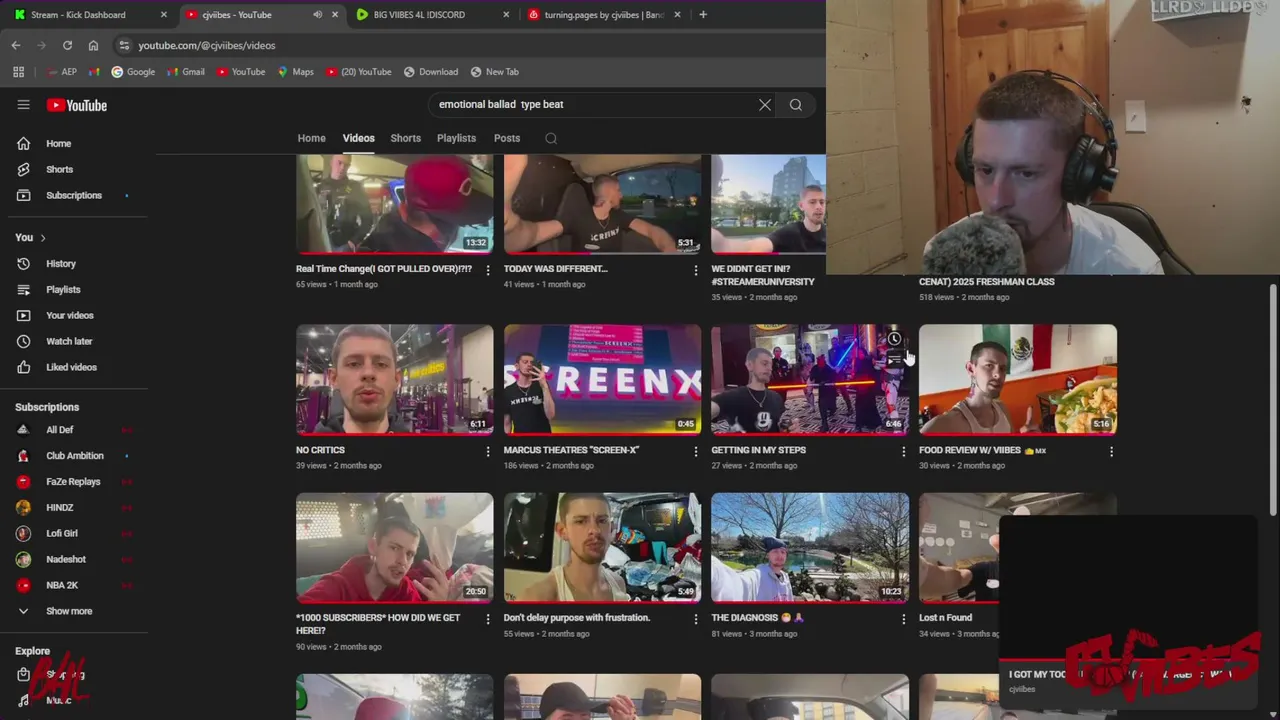Play the MARCUS THEATRES SCREEN-X thumbnail

pyautogui.click(x=602, y=379)
